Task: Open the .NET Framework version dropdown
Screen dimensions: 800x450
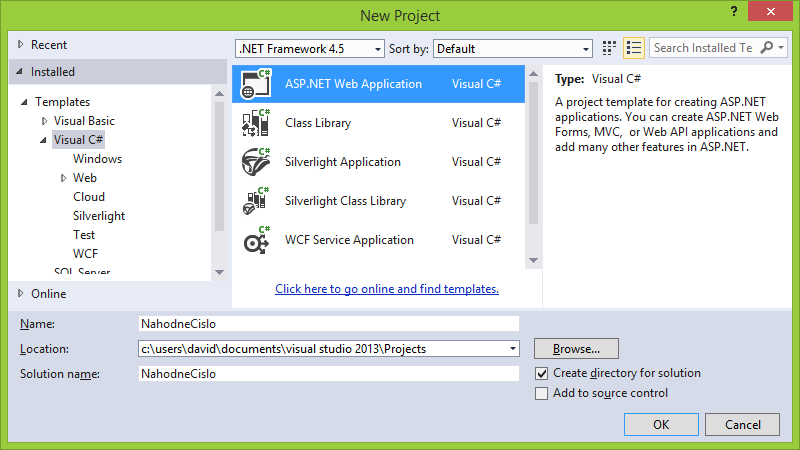Action: [x=378, y=49]
